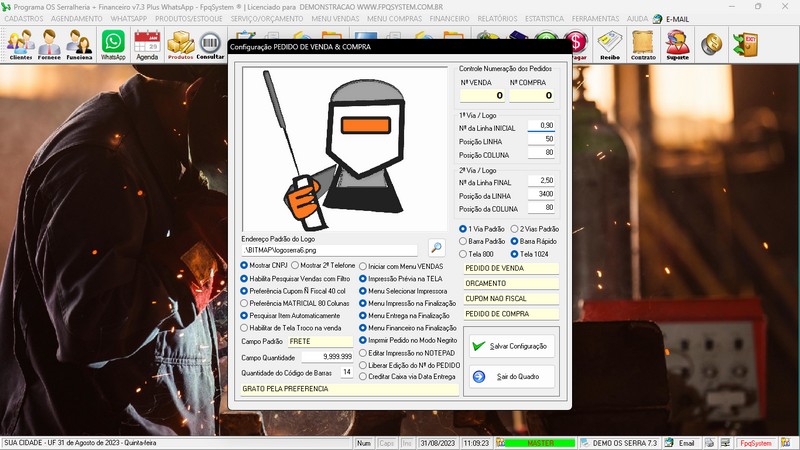Edit Nº da Linha INICIAL field
This screenshot has height=450, width=800.
(x=541, y=126)
